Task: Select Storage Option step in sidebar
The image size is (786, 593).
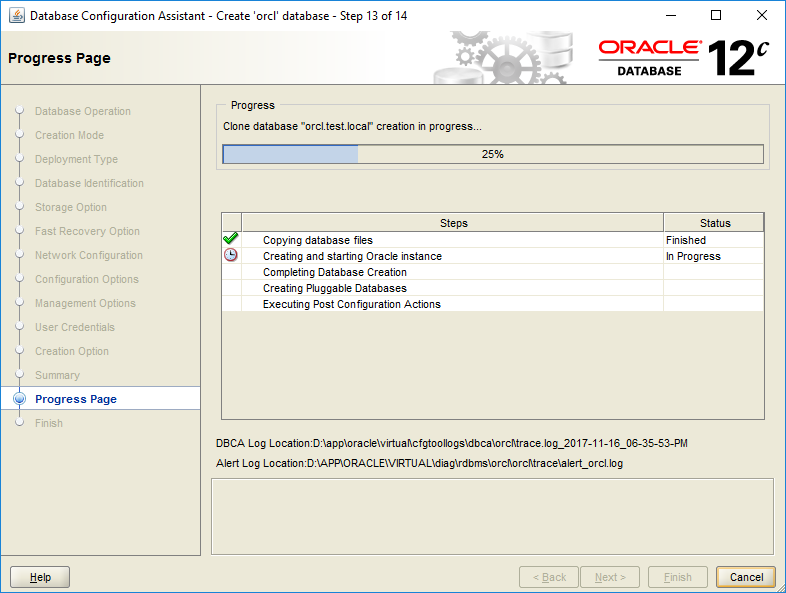Action: coord(71,207)
